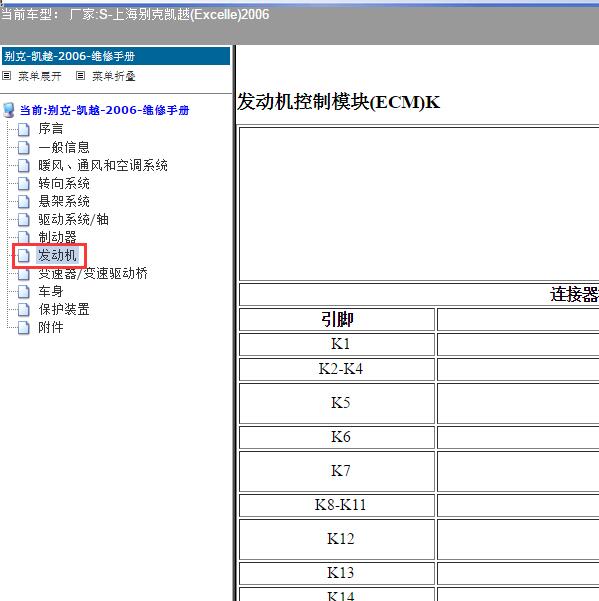Select the 车身 tree entry
The image size is (599, 601).
pyautogui.click(x=51, y=291)
